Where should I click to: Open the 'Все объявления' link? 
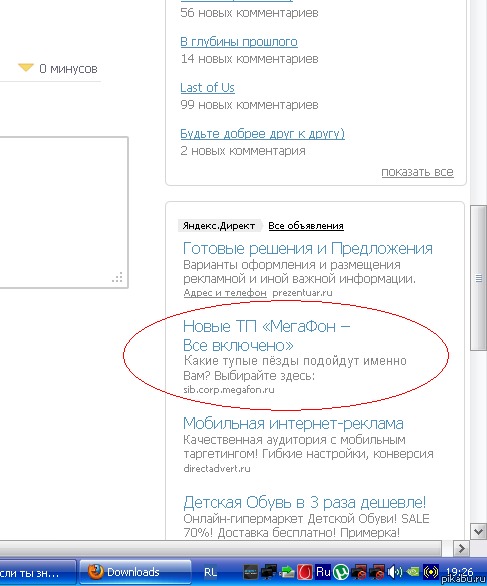point(306,226)
